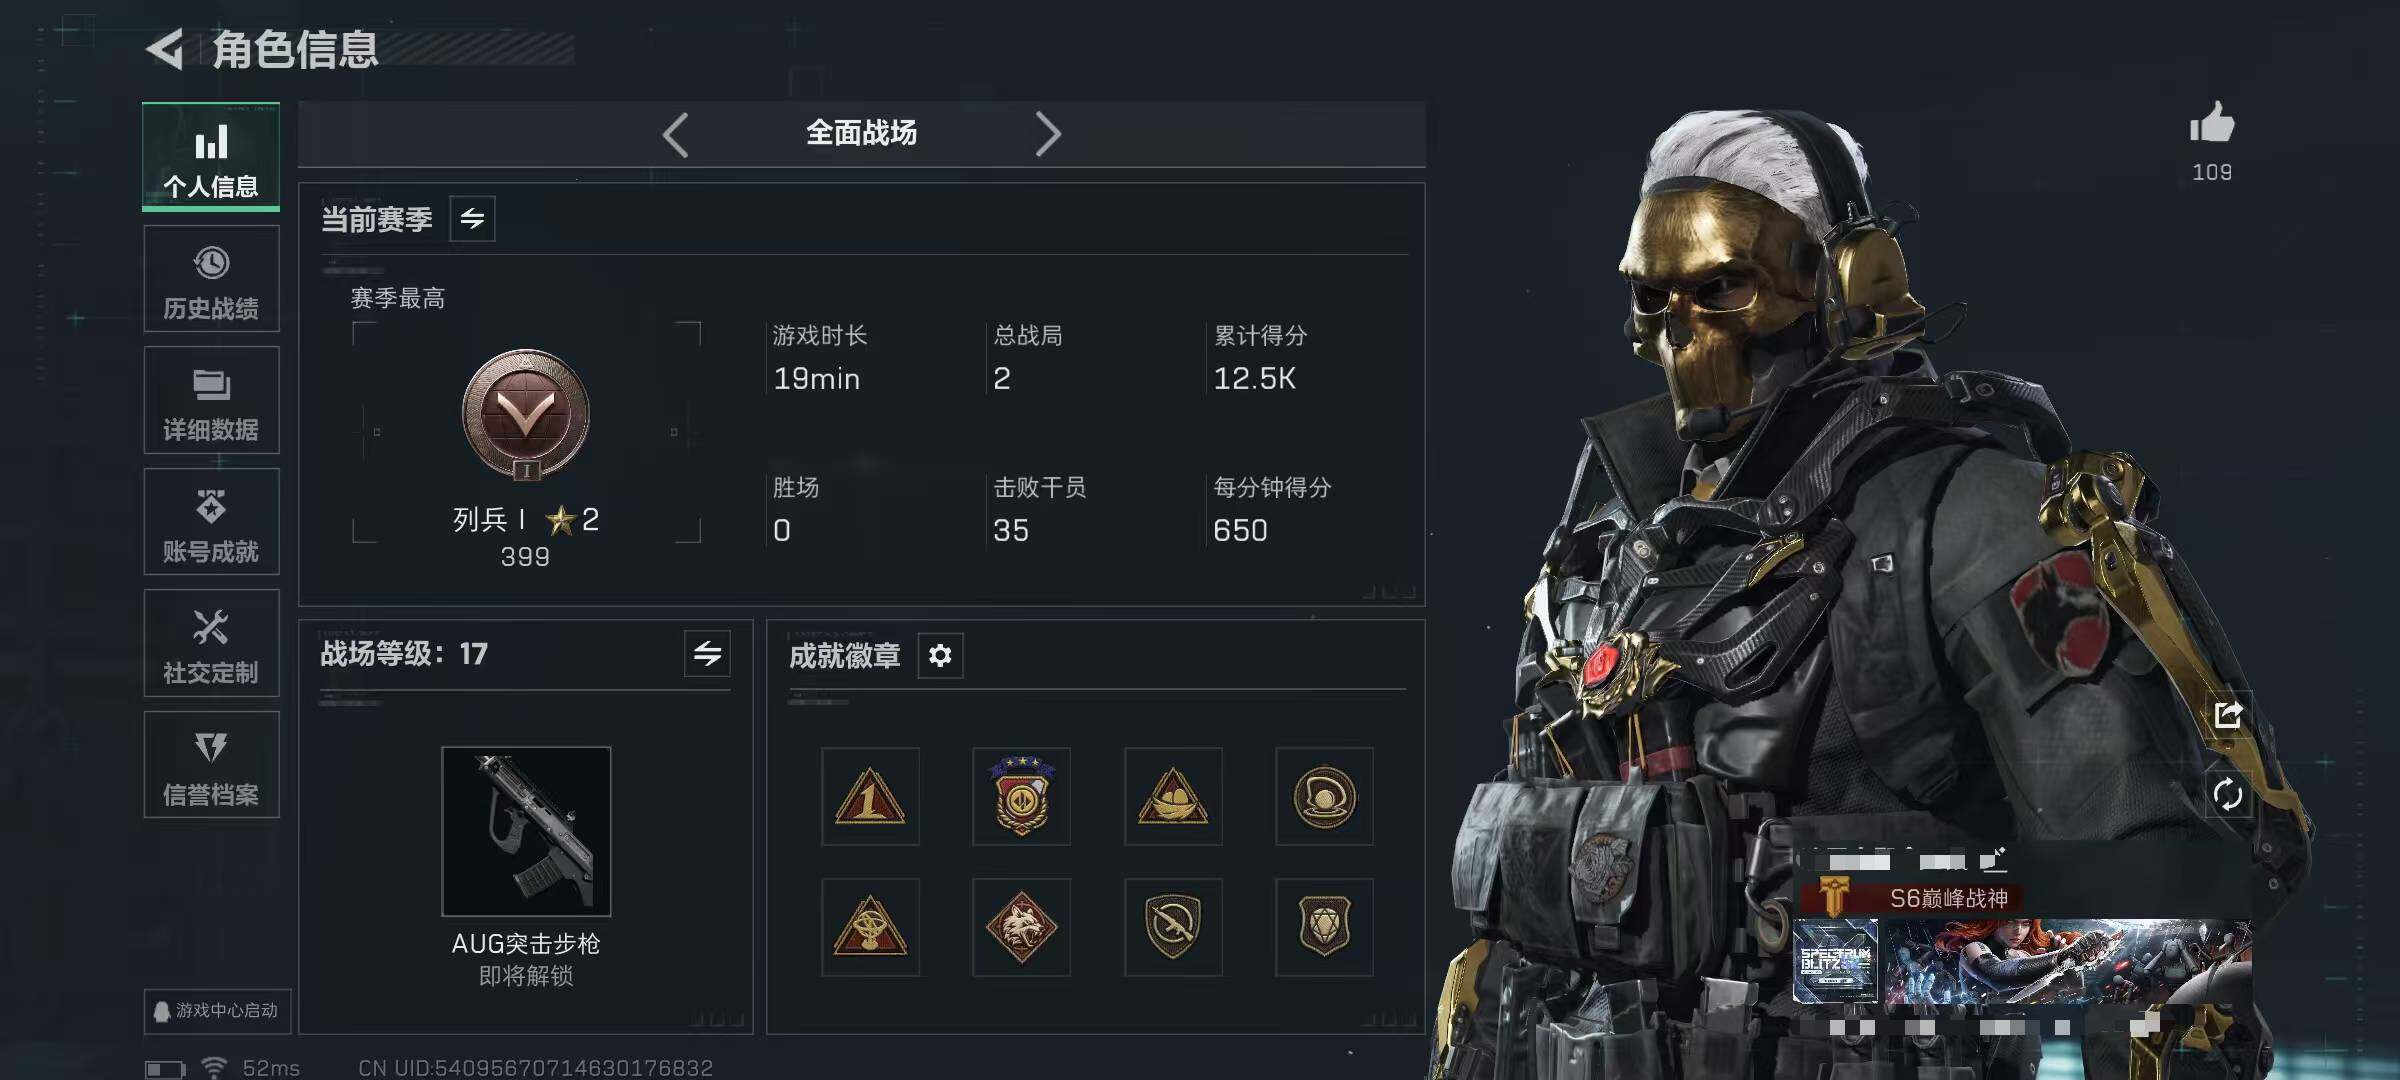Screen dimensions: 2400x1080
Task: Select the wolf head diamond badge
Action: pyautogui.click(x=1021, y=927)
